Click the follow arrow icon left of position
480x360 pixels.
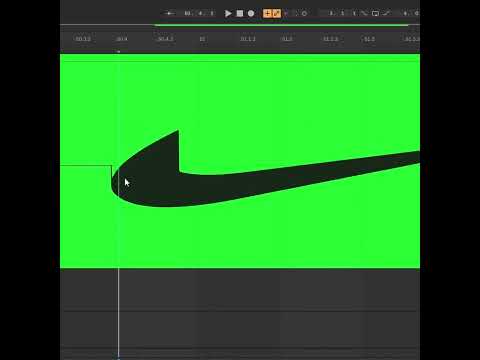point(169,13)
